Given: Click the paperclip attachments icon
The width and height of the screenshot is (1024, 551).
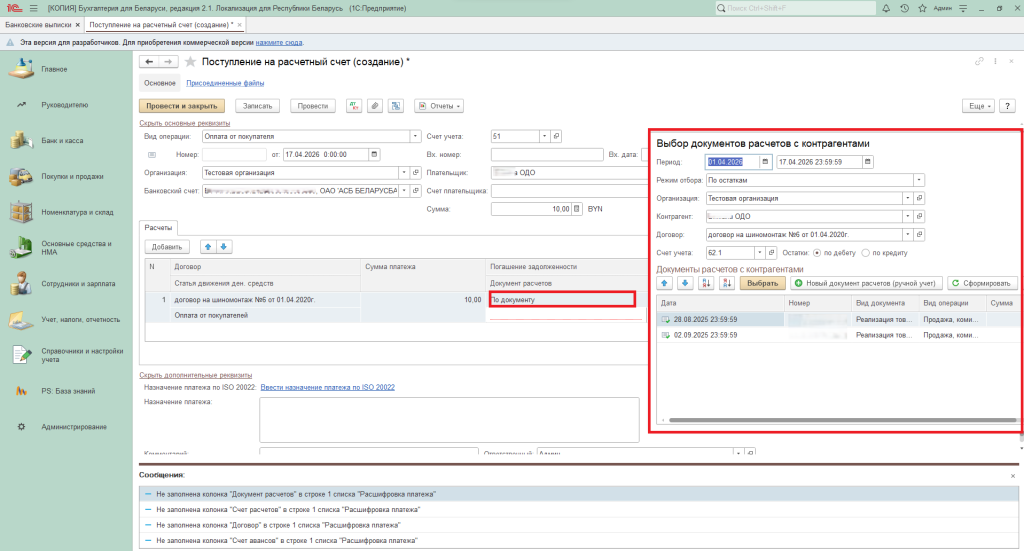Looking at the screenshot, I should pos(375,106).
